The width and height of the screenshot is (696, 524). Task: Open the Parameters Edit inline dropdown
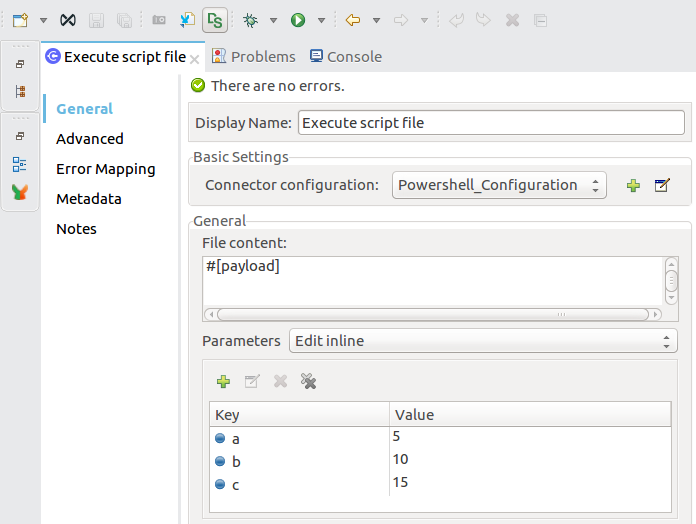(483, 341)
